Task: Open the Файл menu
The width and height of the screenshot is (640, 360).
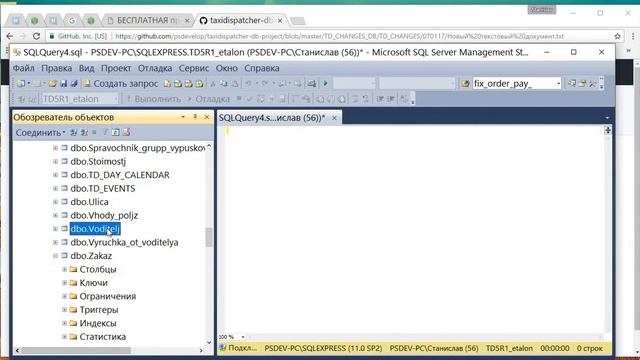Action: (x=24, y=68)
